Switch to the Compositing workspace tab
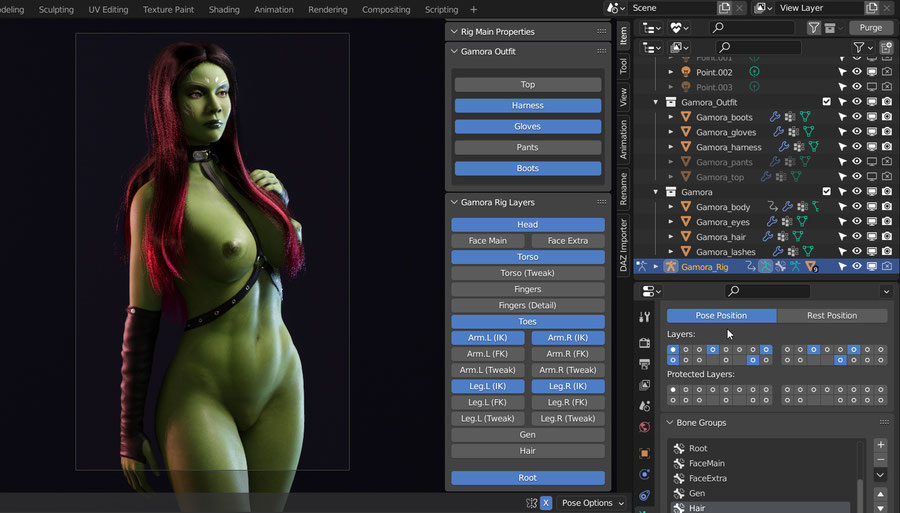The height and width of the screenshot is (513, 900). 386,9
